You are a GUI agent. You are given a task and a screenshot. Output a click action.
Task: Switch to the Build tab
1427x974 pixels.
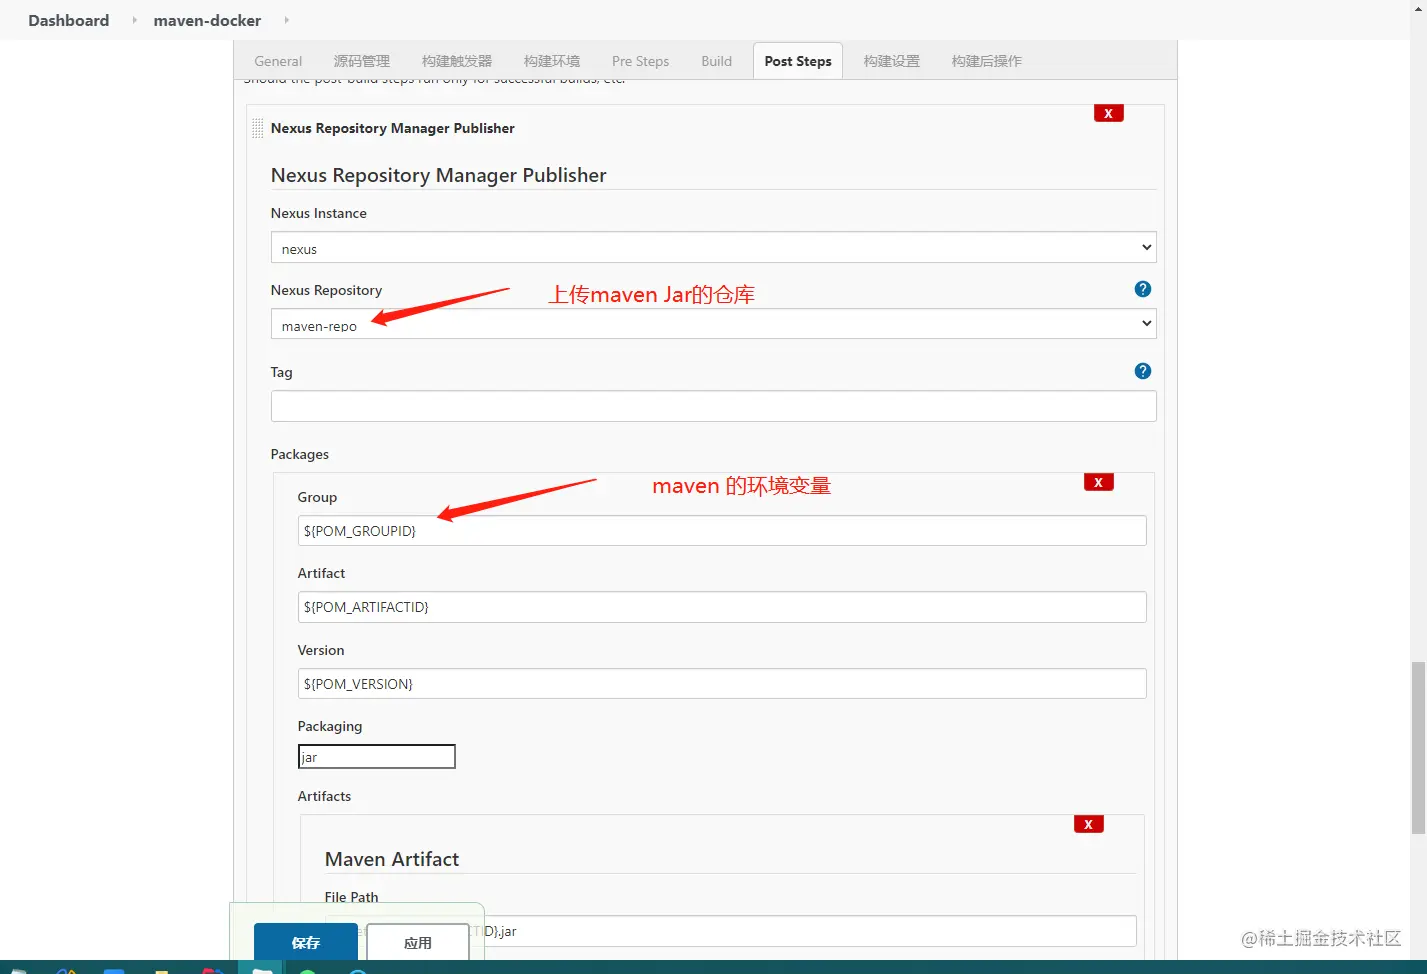pyautogui.click(x=716, y=61)
